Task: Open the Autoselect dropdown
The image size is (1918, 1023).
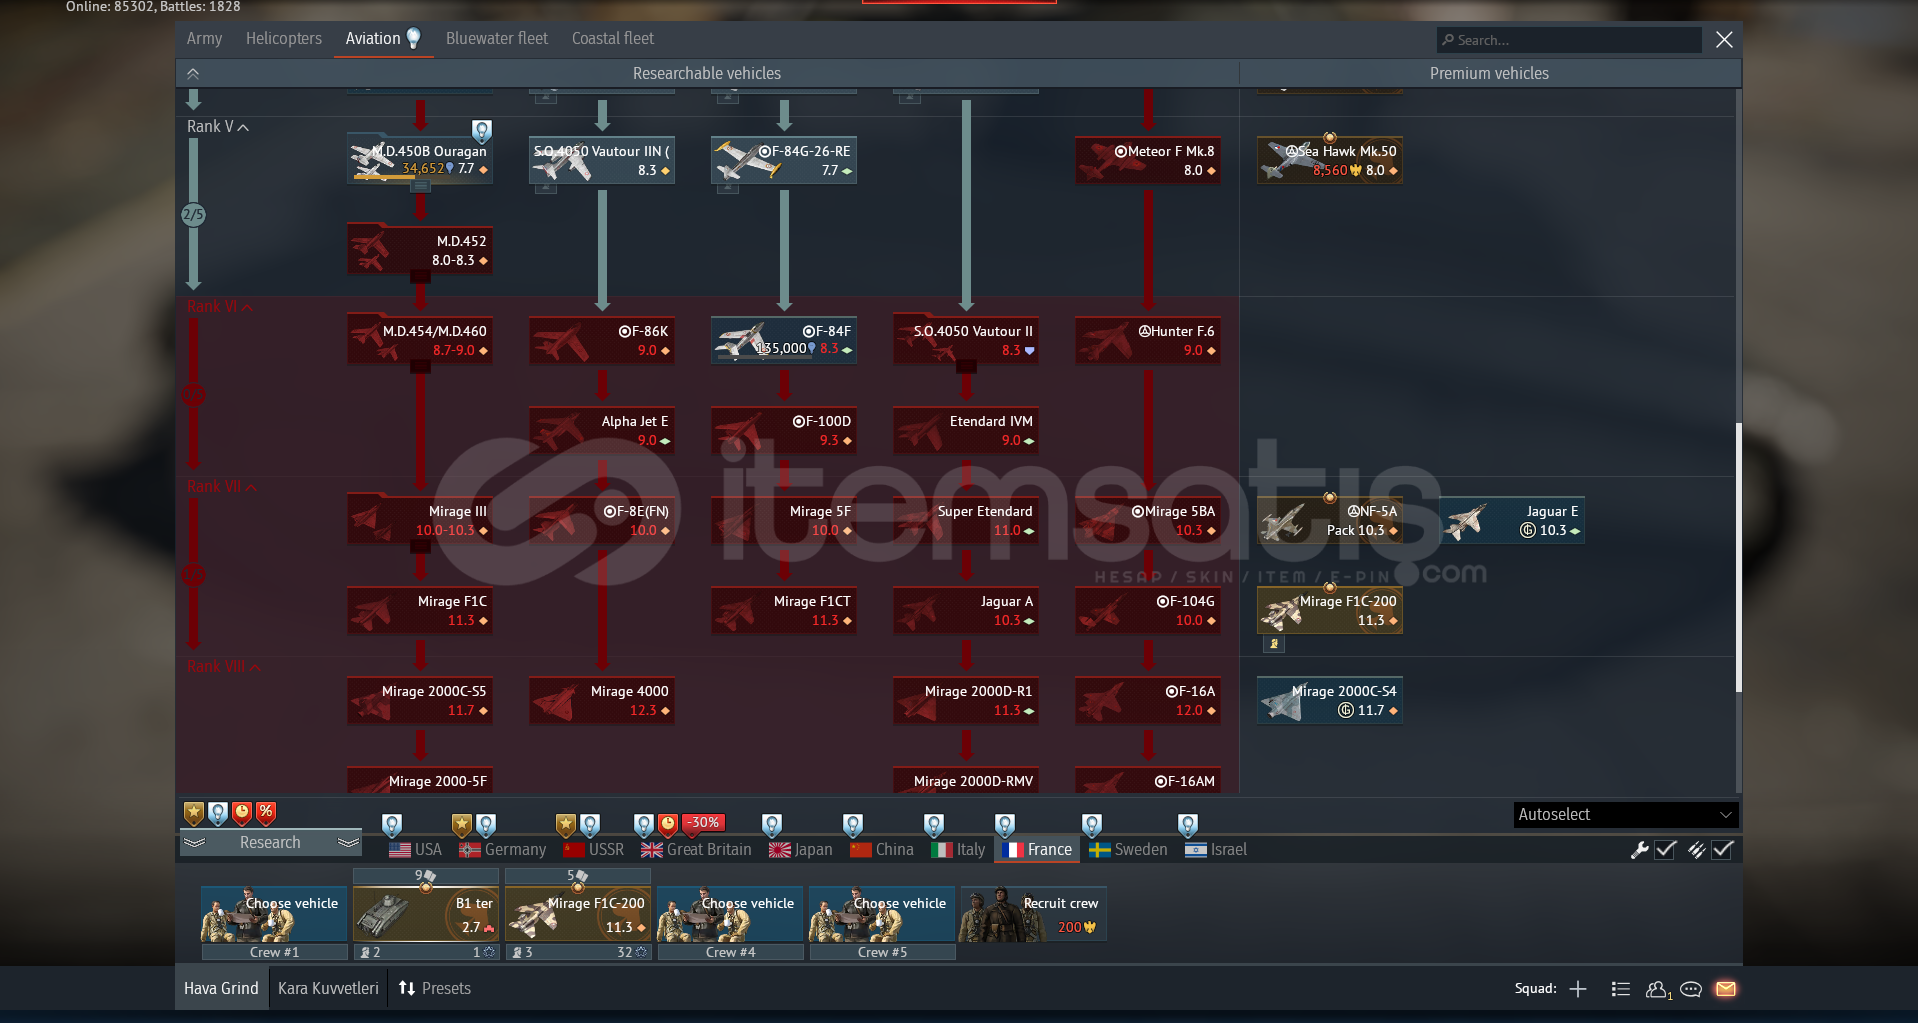Action: pyautogui.click(x=1625, y=815)
